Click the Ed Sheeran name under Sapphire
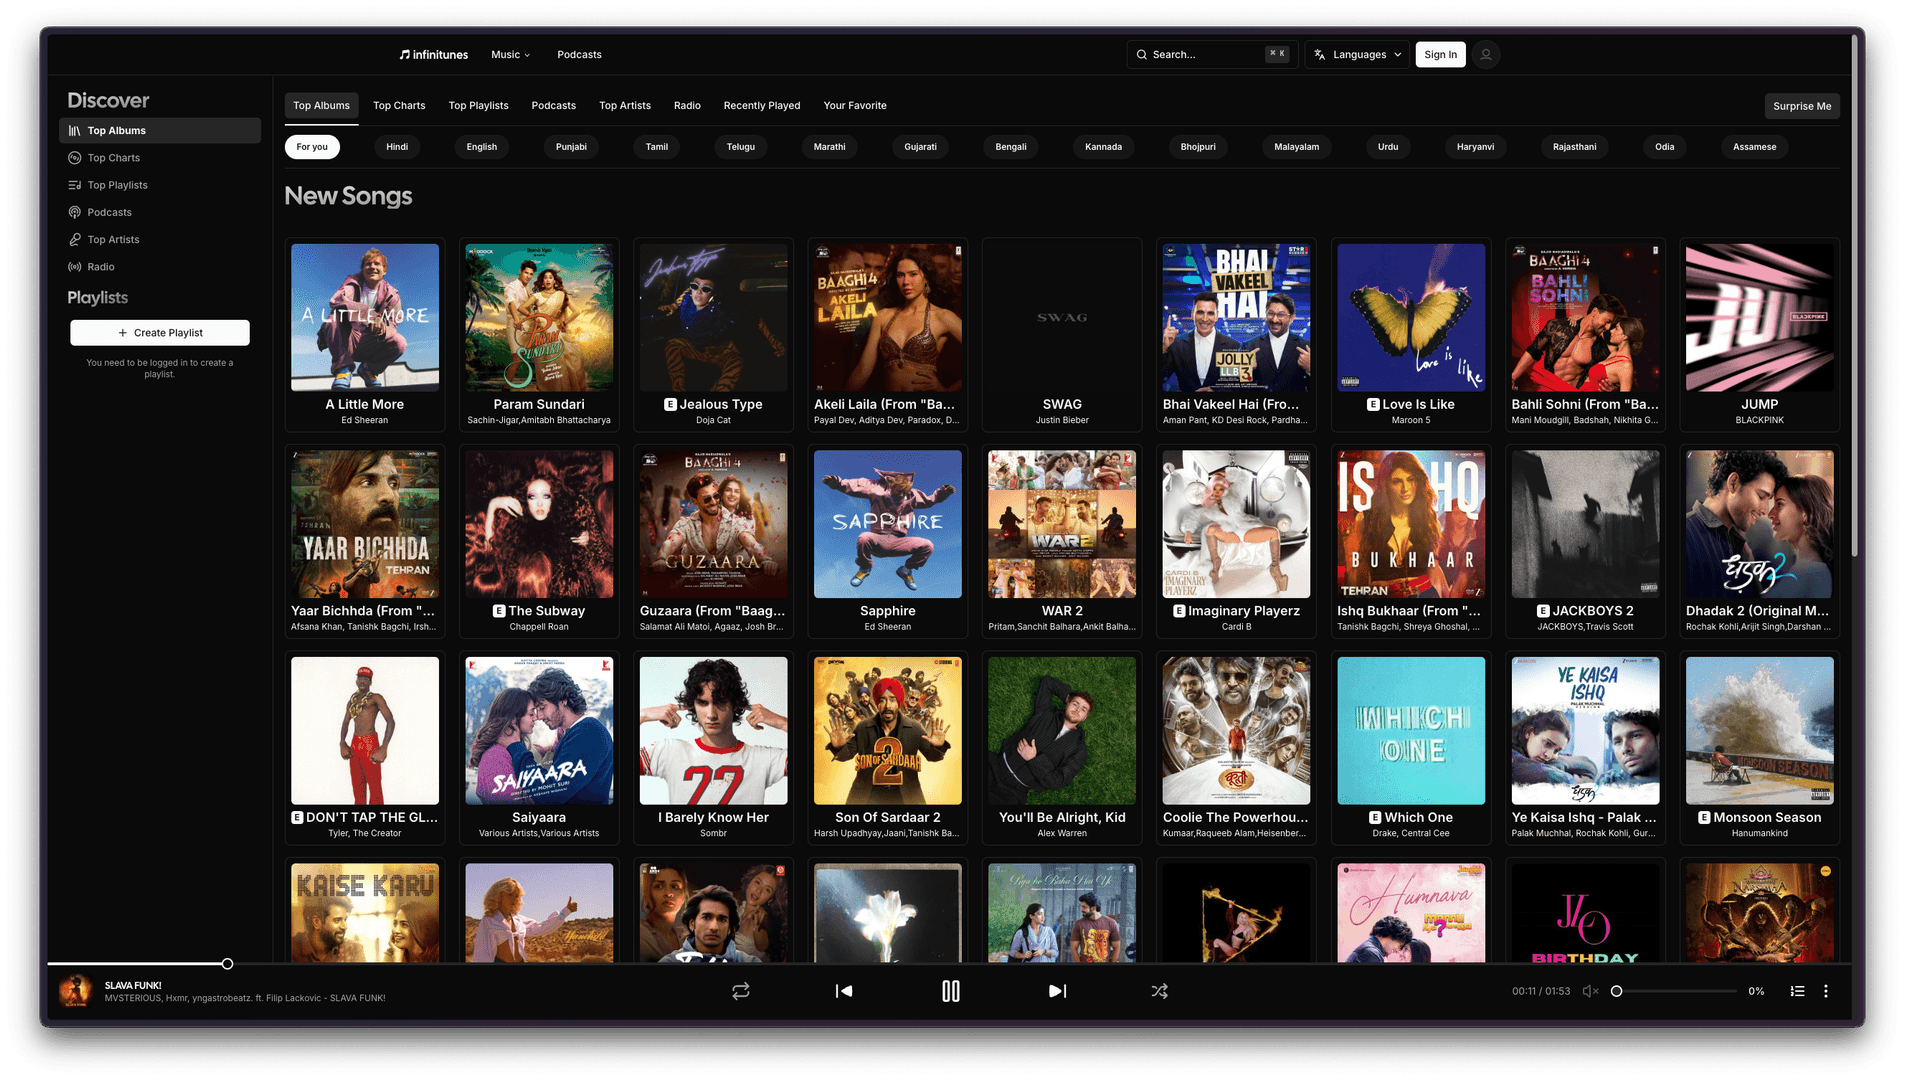 (x=888, y=627)
